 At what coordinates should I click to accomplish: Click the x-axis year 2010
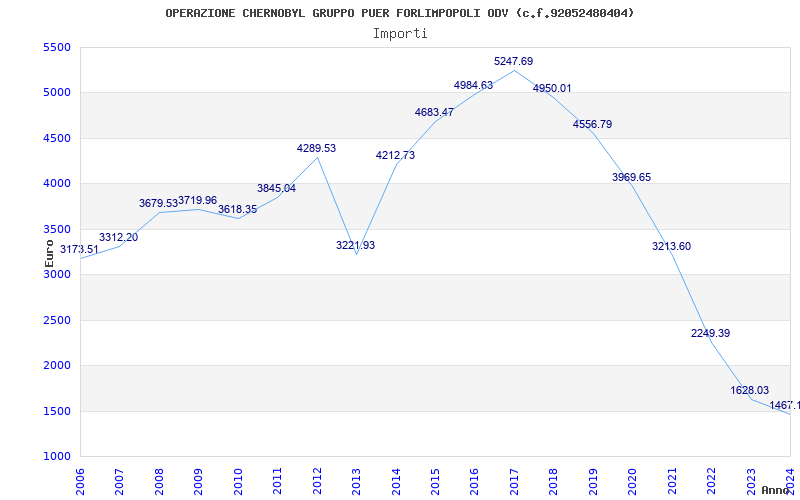(x=238, y=482)
